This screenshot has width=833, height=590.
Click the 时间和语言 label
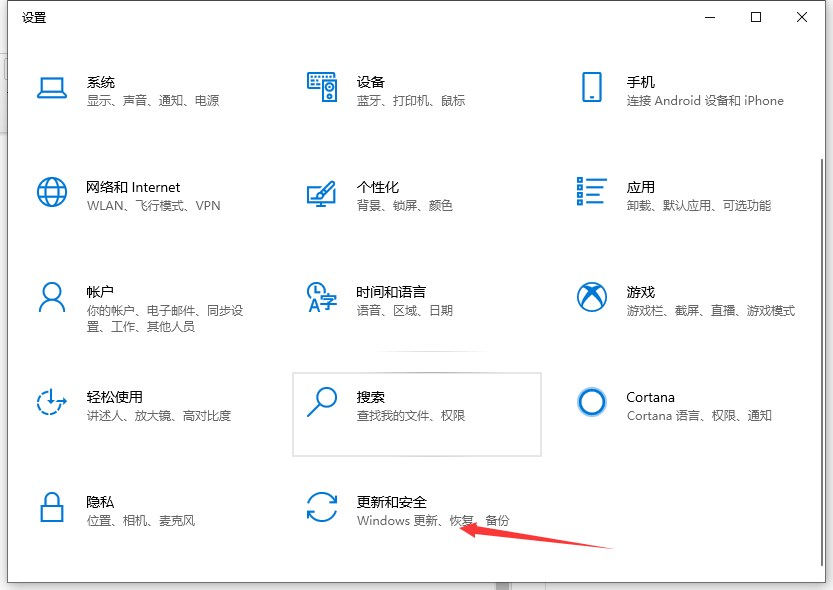(391, 292)
